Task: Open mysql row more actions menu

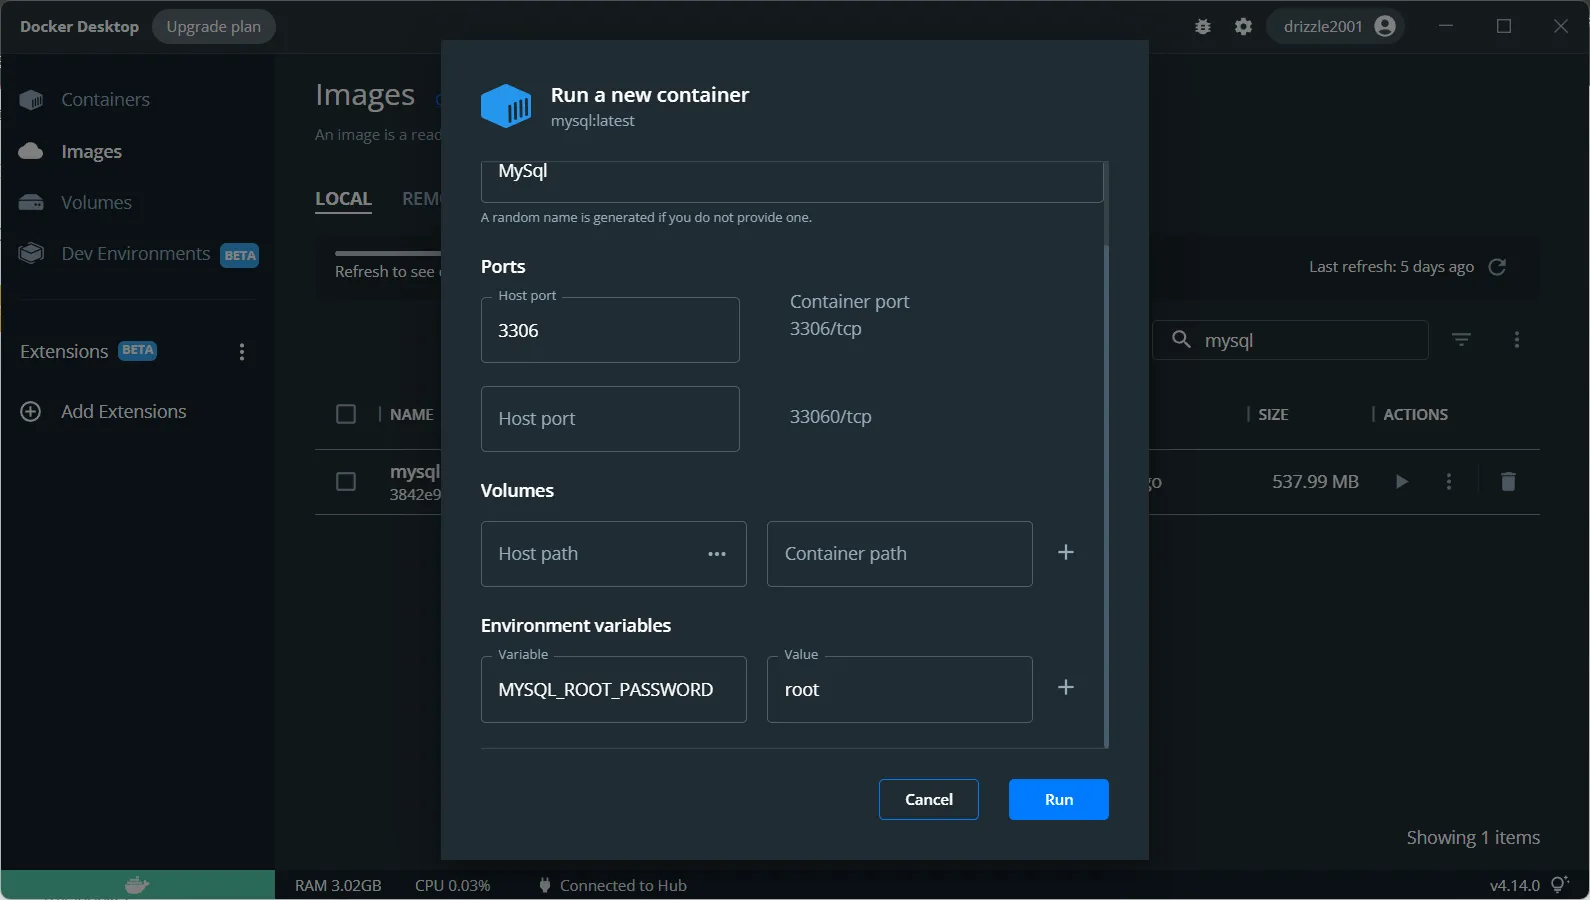Action: click(1449, 482)
